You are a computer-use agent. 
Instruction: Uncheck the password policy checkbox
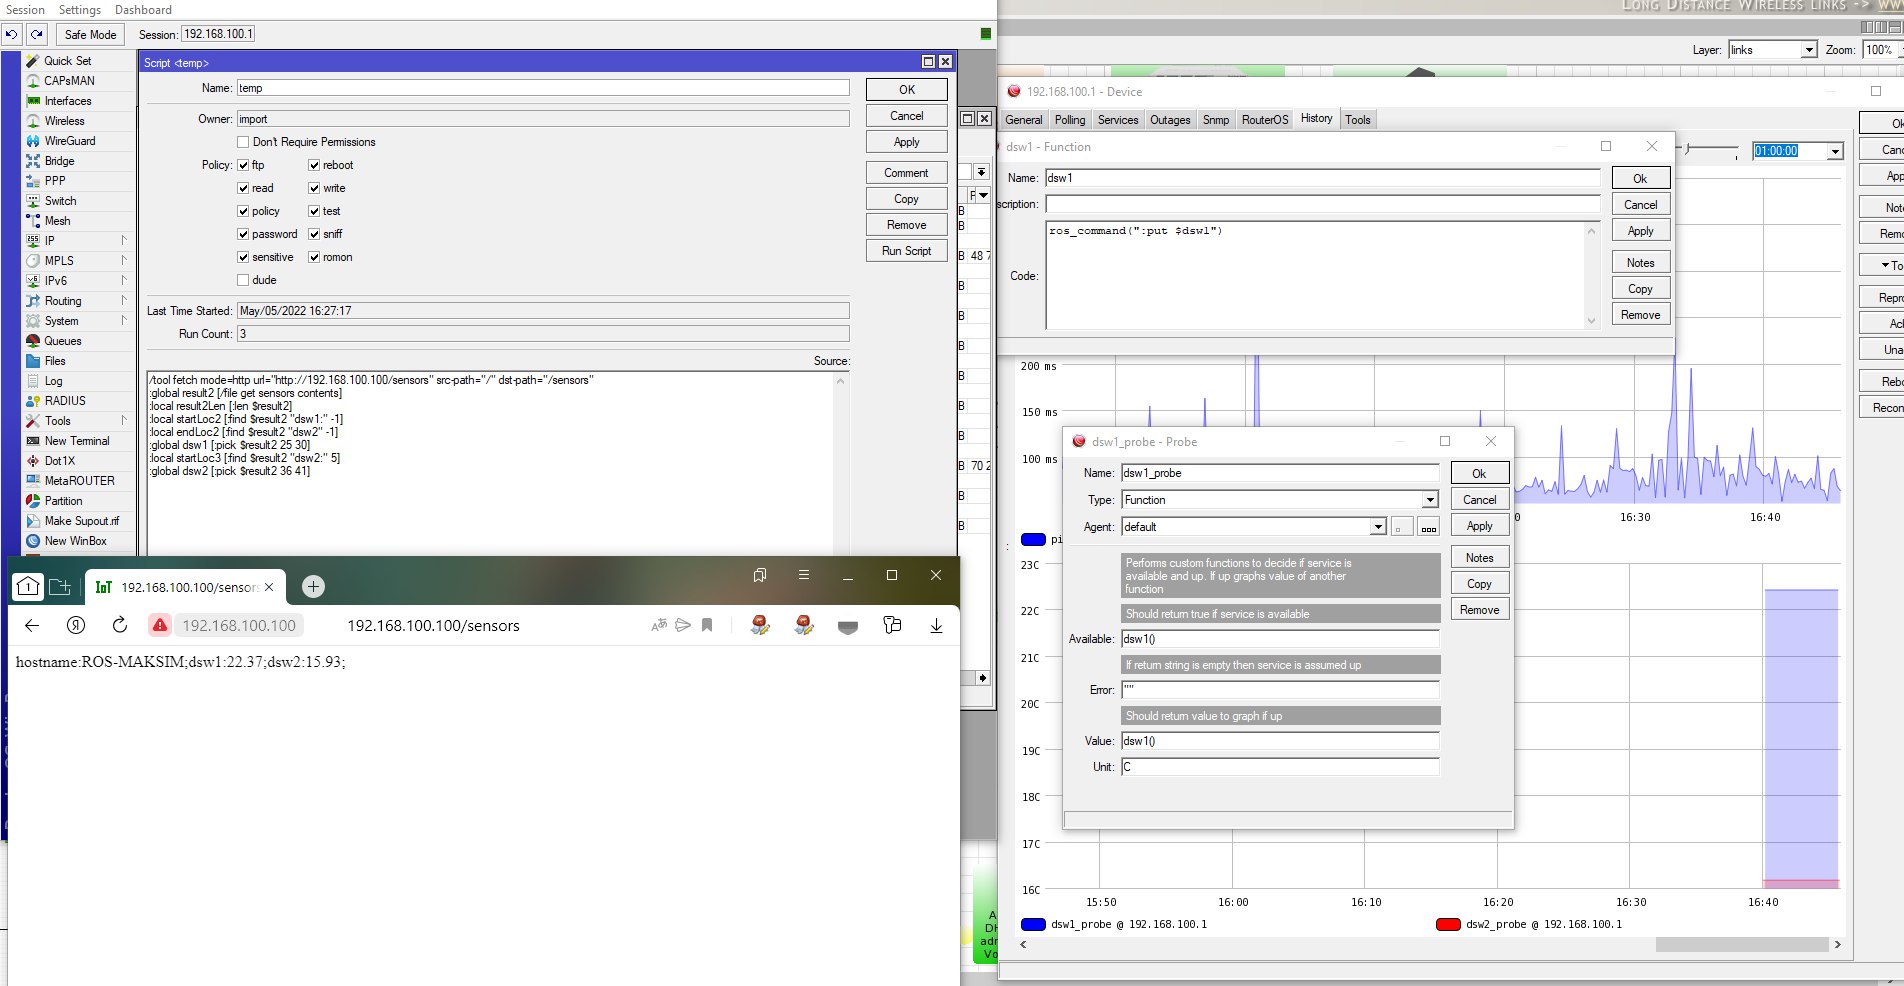pos(243,234)
